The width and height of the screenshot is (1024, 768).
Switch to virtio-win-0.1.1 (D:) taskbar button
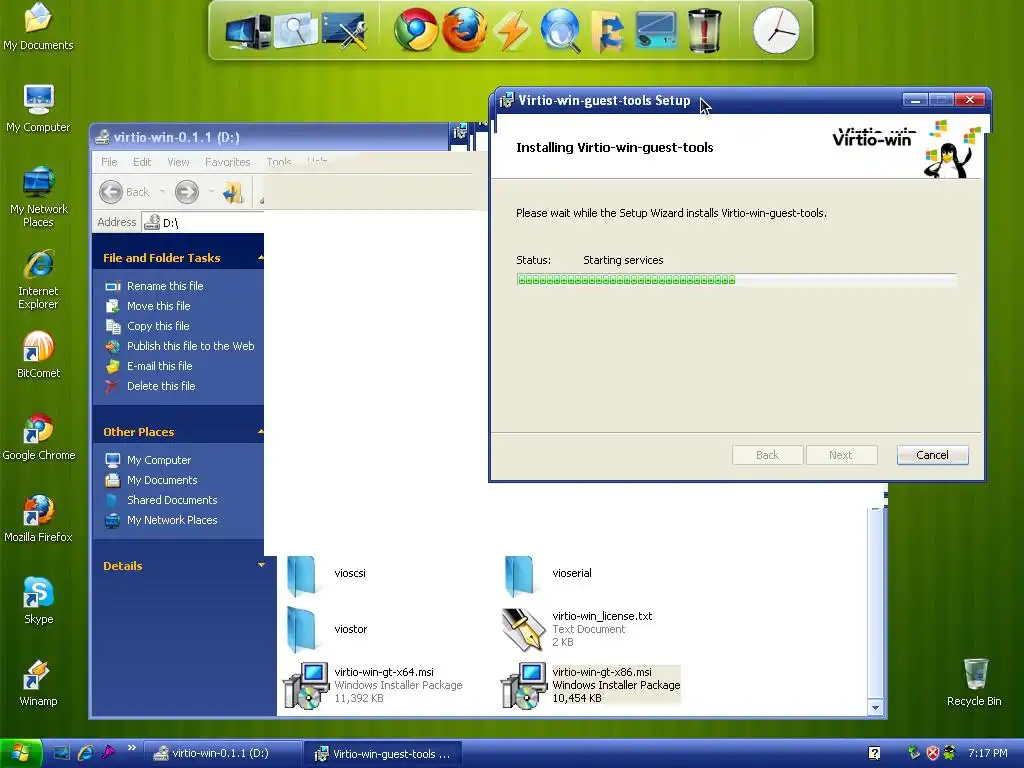222,753
